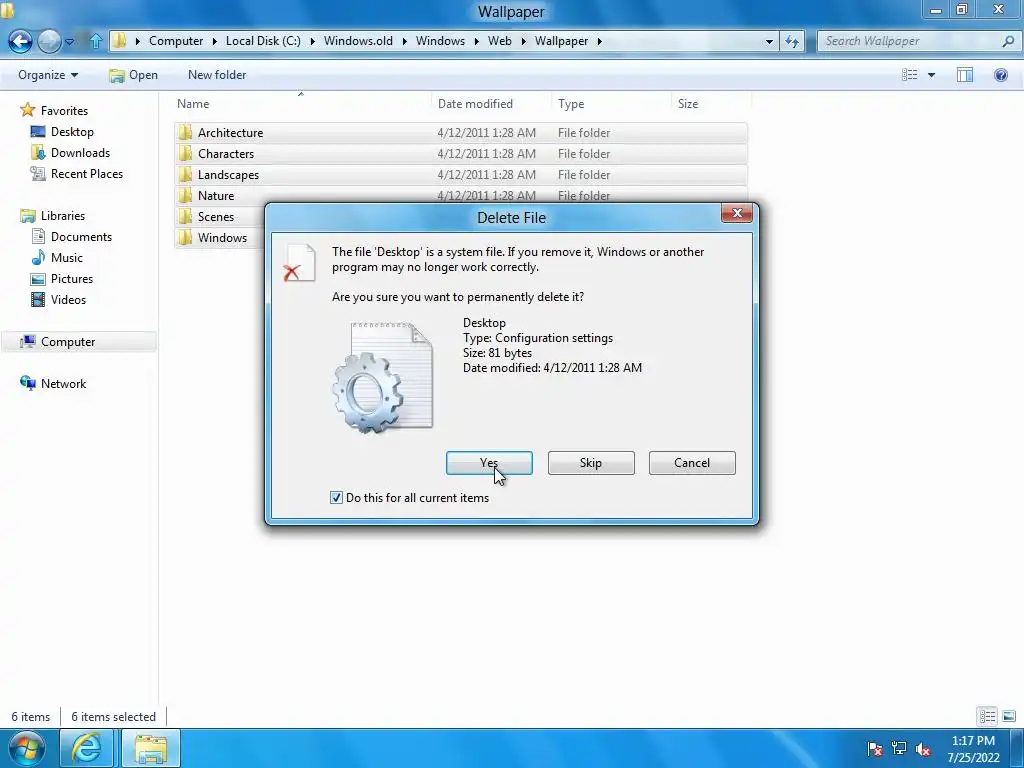Close the Delete File dialog

(x=737, y=213)
